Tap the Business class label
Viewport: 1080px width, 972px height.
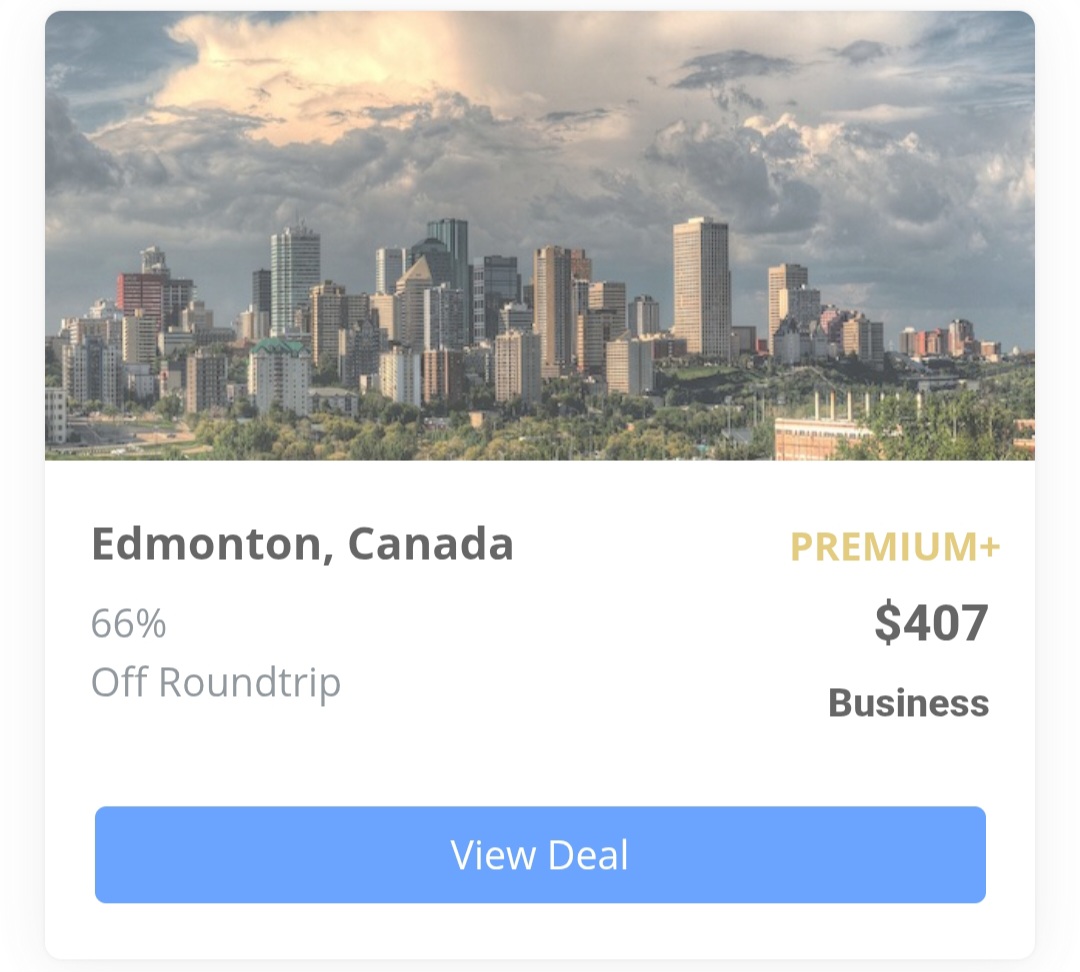coord(908,703)
